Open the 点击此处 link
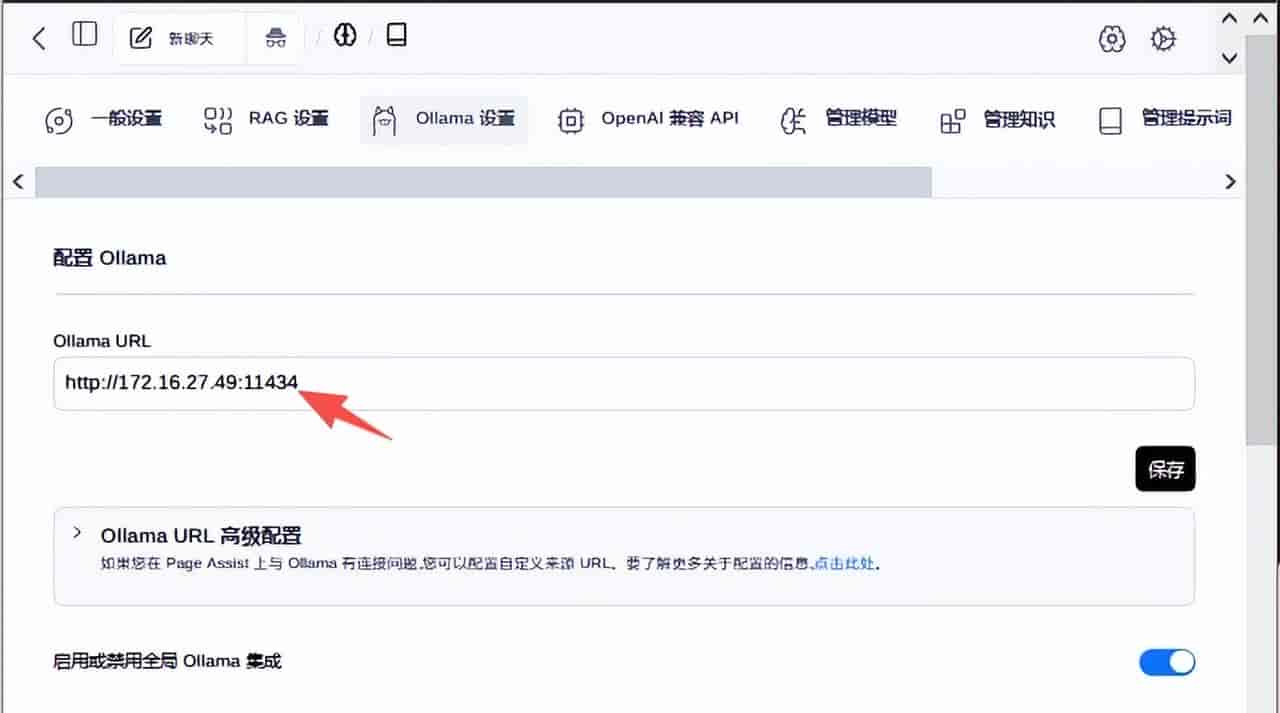Screen dimensions: 1280x713 coord(845,563)
